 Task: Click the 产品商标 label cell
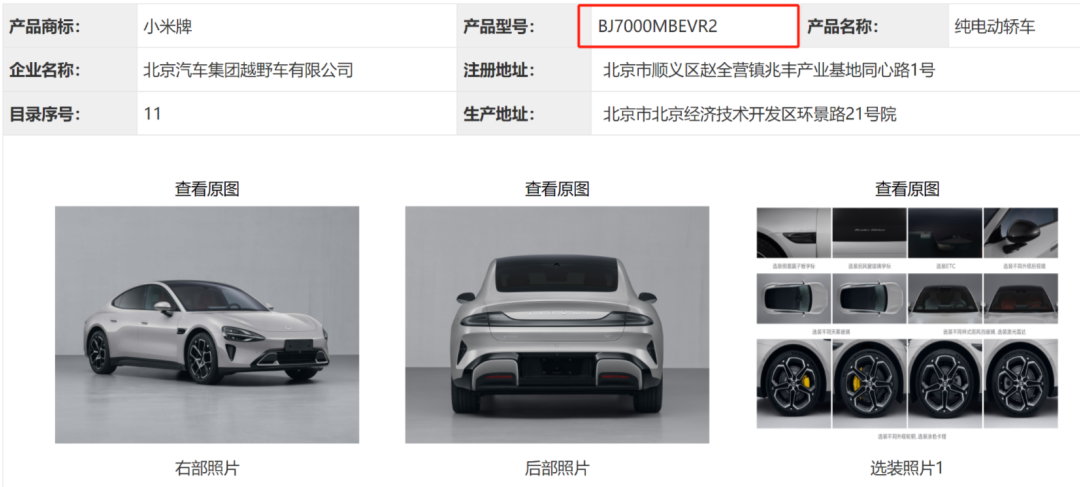[x=69, y=27]
